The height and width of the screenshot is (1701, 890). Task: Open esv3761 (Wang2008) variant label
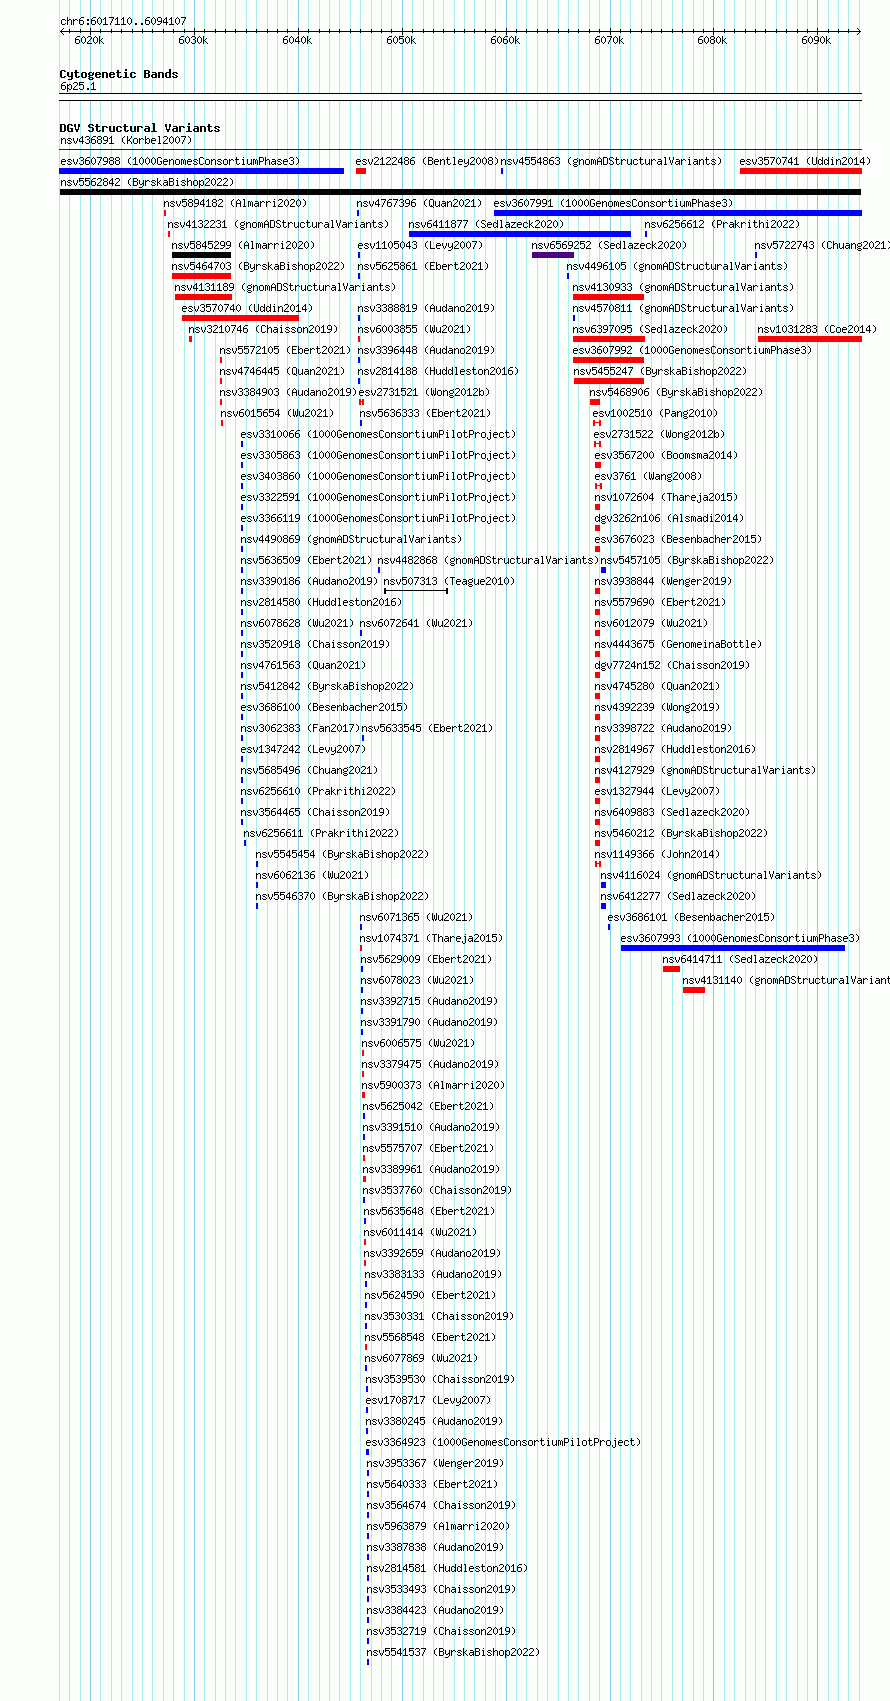(648, 476)
